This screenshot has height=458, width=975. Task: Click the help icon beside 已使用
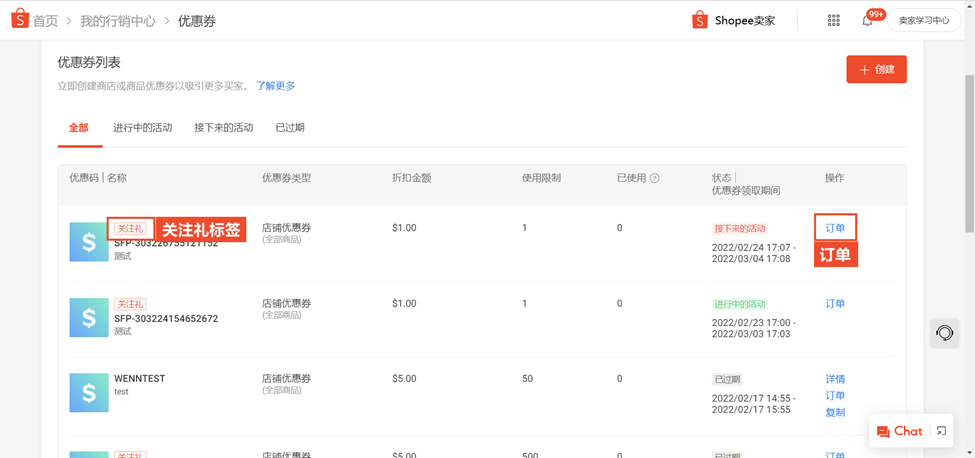pos(655,179)
